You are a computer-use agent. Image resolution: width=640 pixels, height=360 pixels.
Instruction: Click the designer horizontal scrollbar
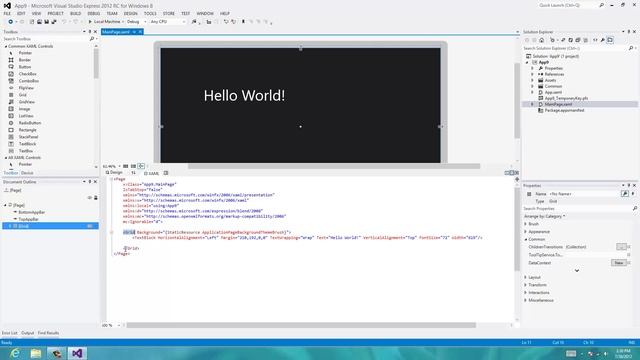click(334, 166)
